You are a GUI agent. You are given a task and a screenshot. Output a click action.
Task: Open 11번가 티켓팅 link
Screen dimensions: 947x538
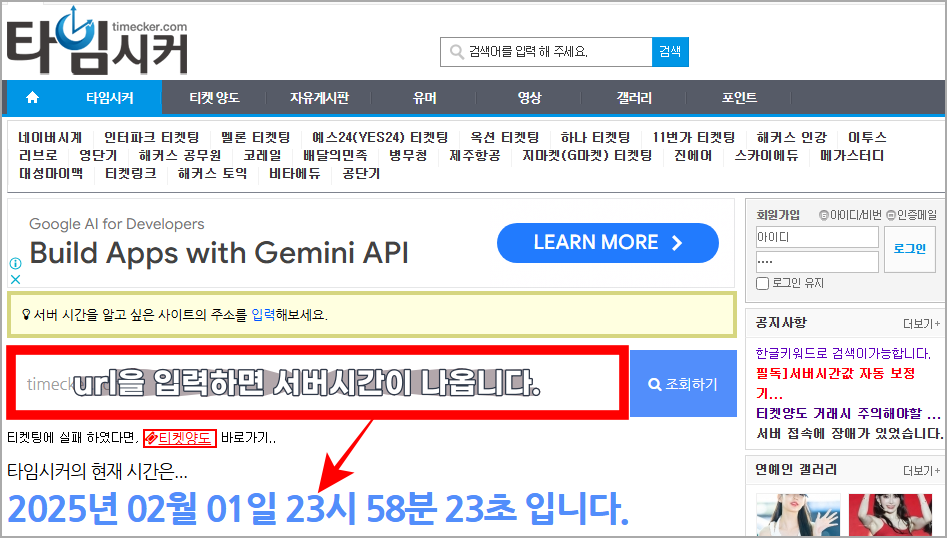pos(693,138)
